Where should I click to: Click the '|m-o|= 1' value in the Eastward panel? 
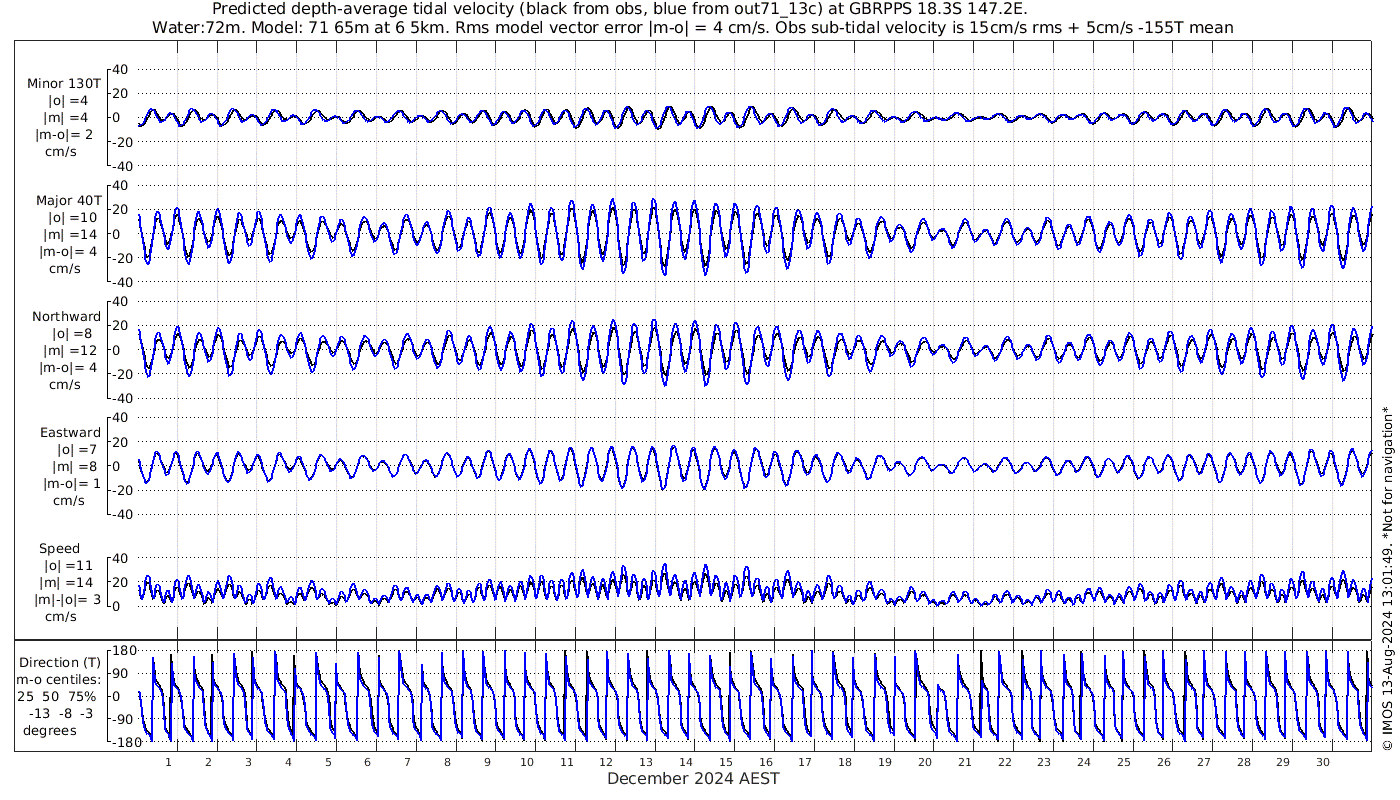[x=72, y=484]
